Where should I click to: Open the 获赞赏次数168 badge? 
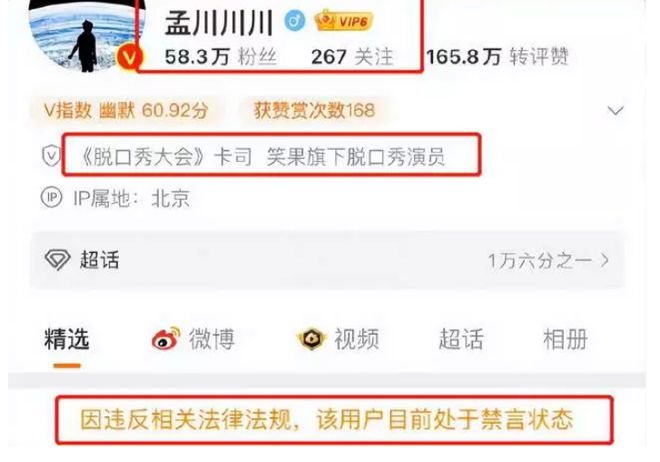coord(314,111)
